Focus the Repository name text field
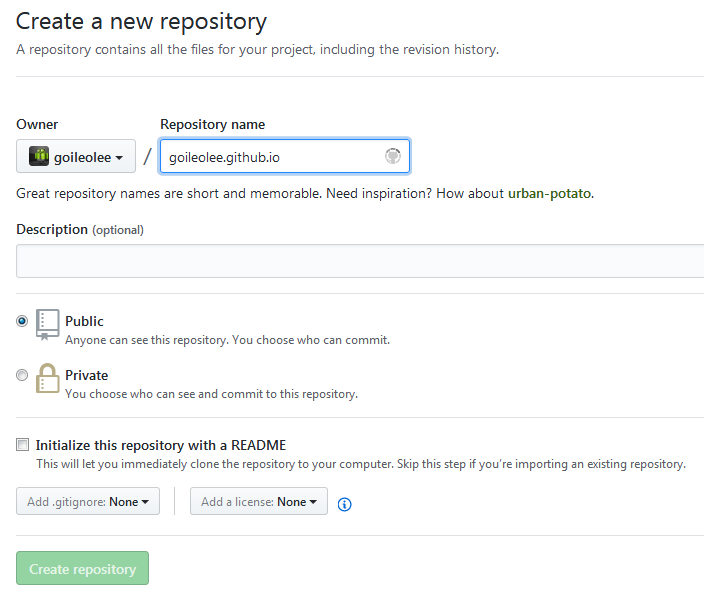This screenshot has width=704, height=601. click(270, 156)
